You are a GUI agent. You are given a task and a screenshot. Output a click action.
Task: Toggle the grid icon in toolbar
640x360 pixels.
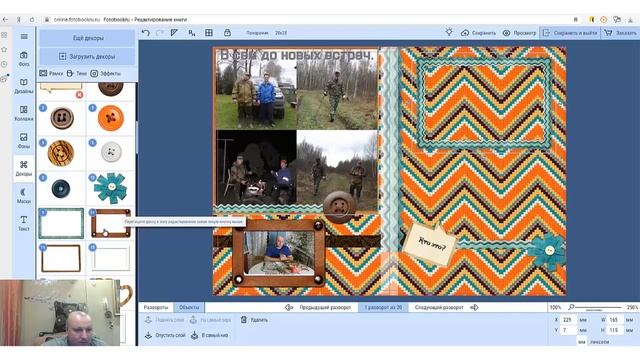point(209,33)
